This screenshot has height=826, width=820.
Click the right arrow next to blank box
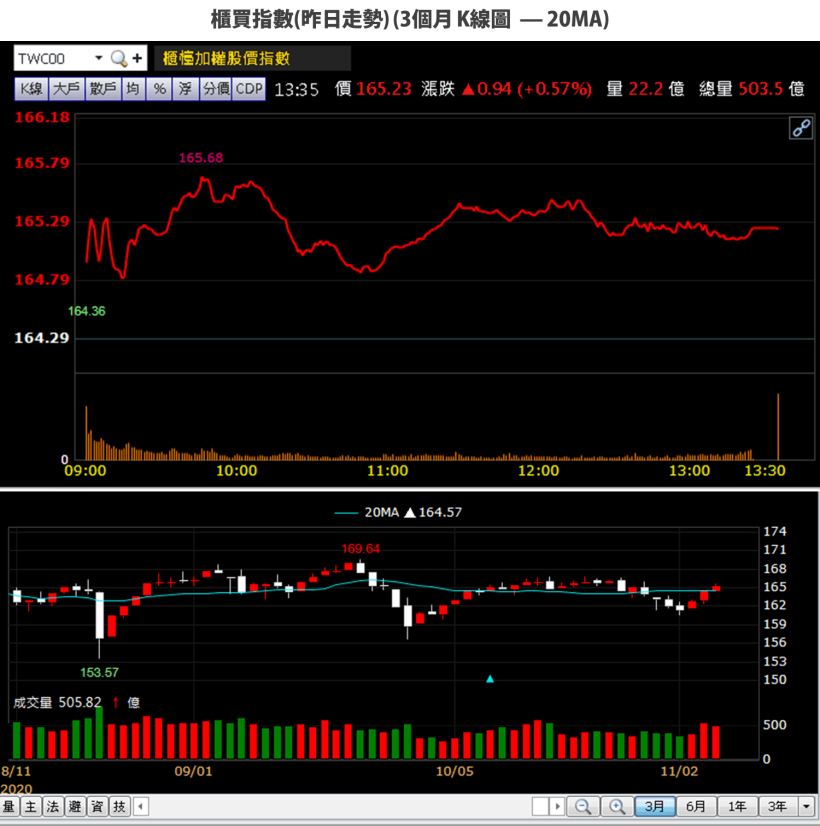pyautogui.click(x=557, y=807)
